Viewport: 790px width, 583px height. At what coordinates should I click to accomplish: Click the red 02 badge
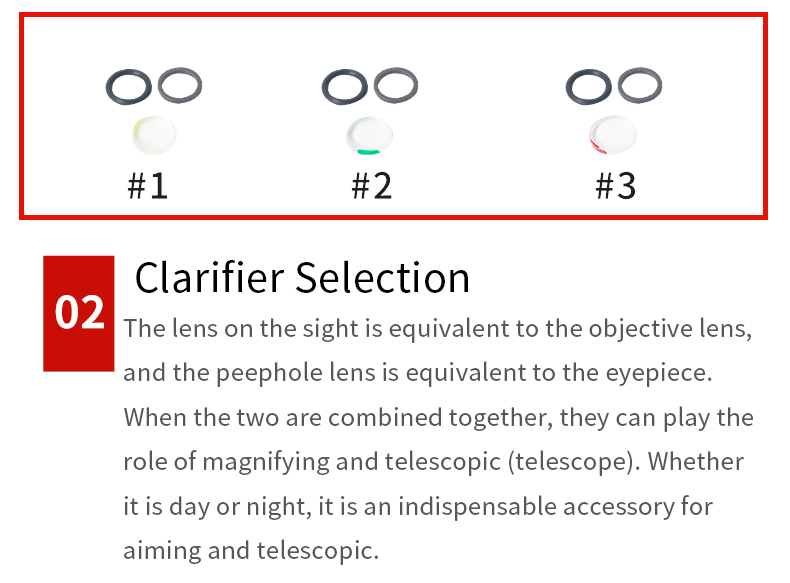coord(79,313)
